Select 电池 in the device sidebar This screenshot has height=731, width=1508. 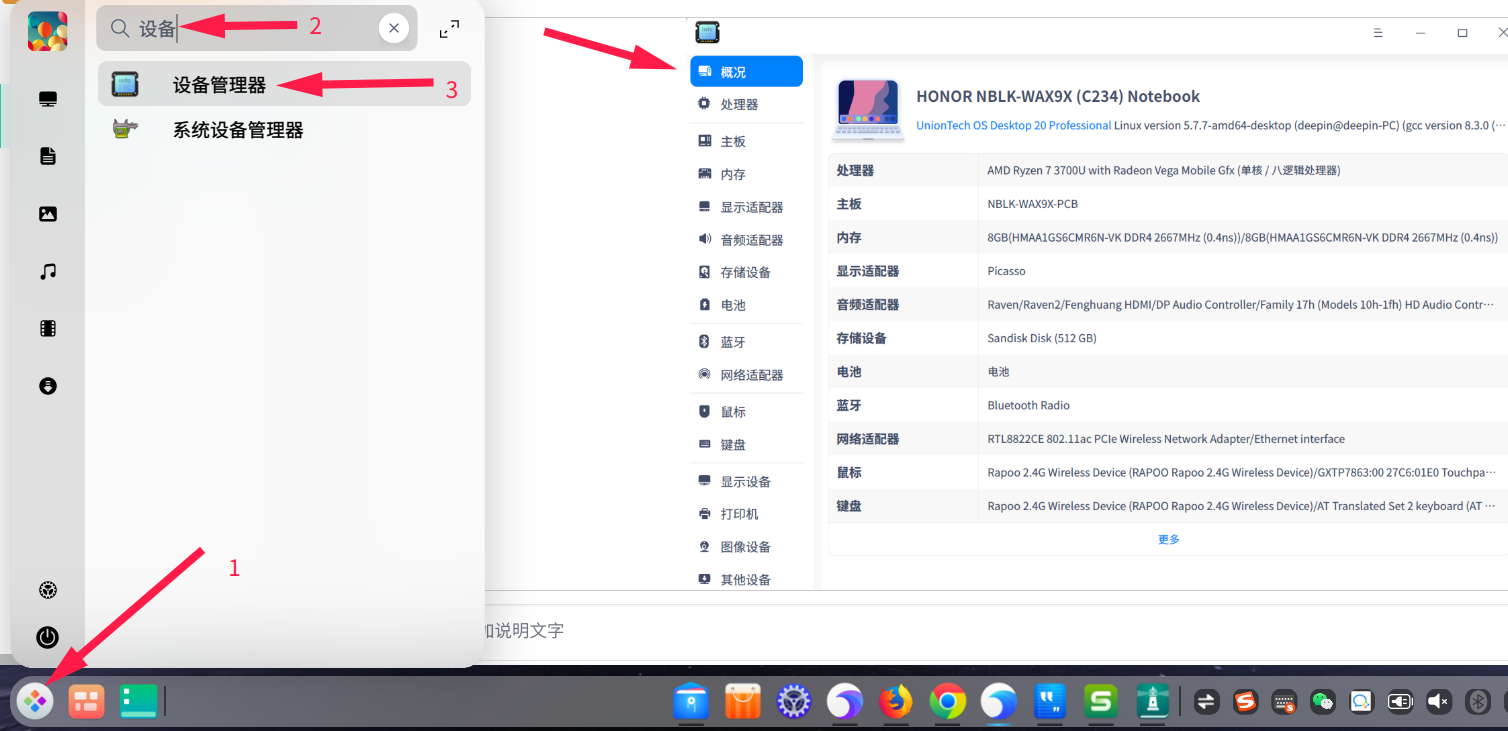point(746,305)
